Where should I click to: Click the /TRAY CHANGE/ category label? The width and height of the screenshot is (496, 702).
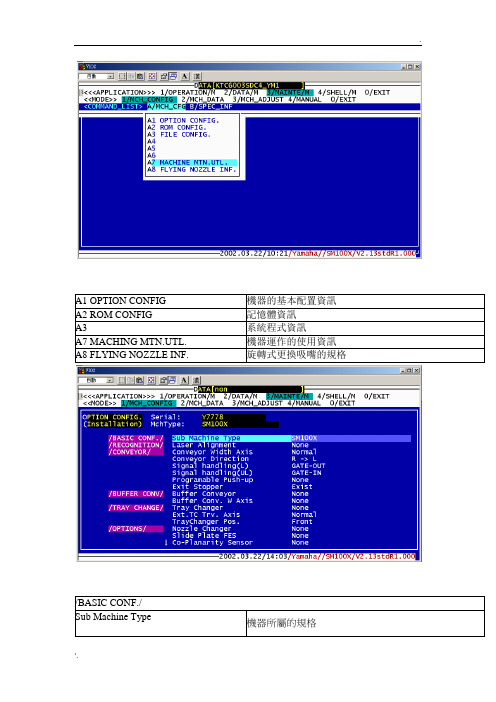point(136,508)
